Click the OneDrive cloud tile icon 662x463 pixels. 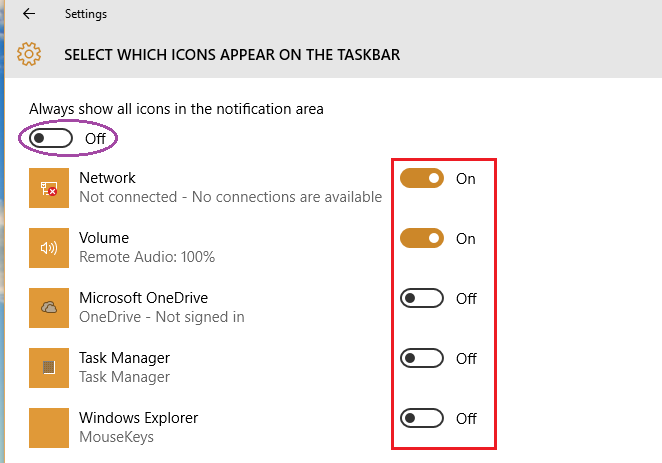coord(49,308)
